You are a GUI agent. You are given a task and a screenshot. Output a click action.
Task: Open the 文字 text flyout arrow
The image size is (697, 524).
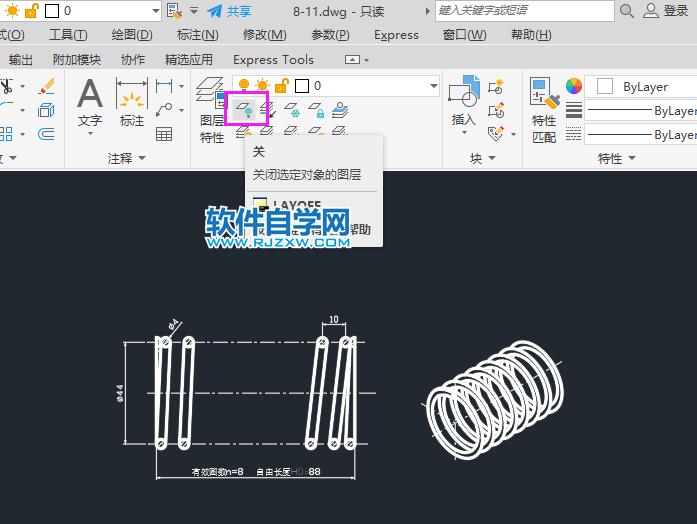(90, 133)
